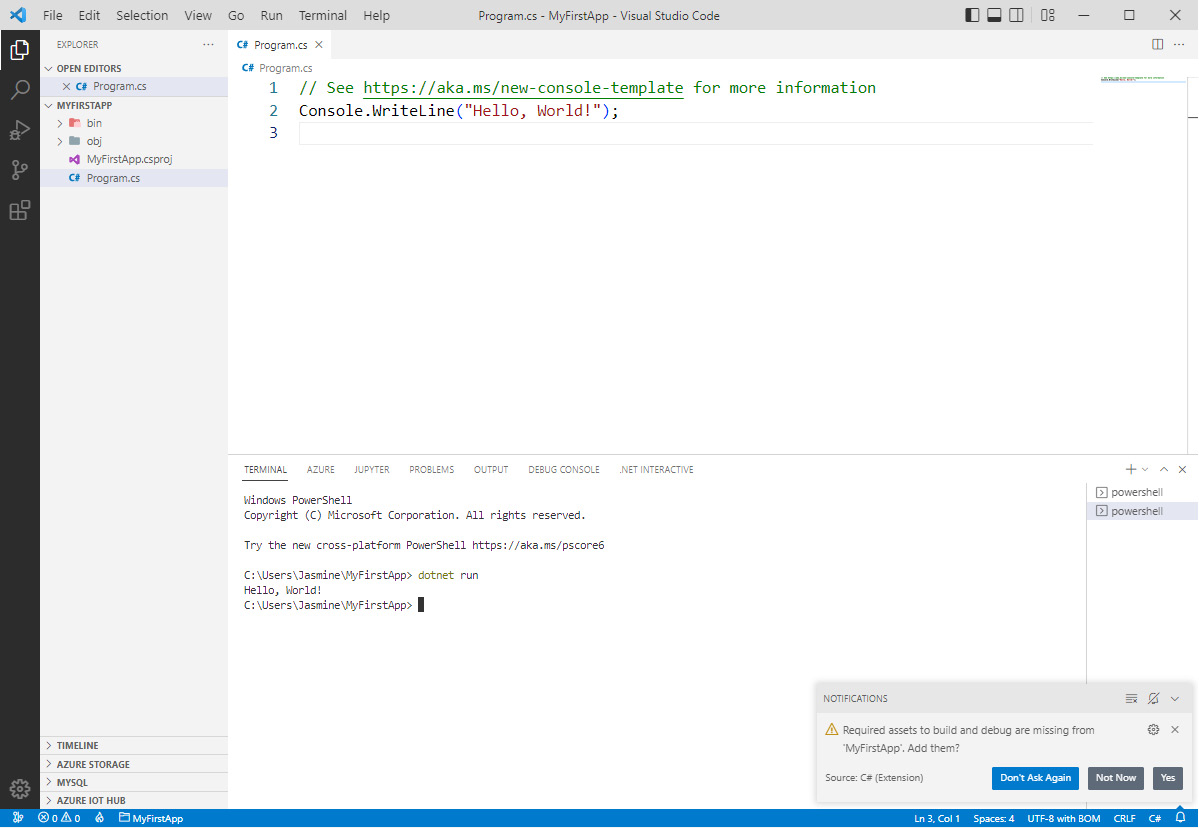Open the notification's gear settings

point(1154,729)
